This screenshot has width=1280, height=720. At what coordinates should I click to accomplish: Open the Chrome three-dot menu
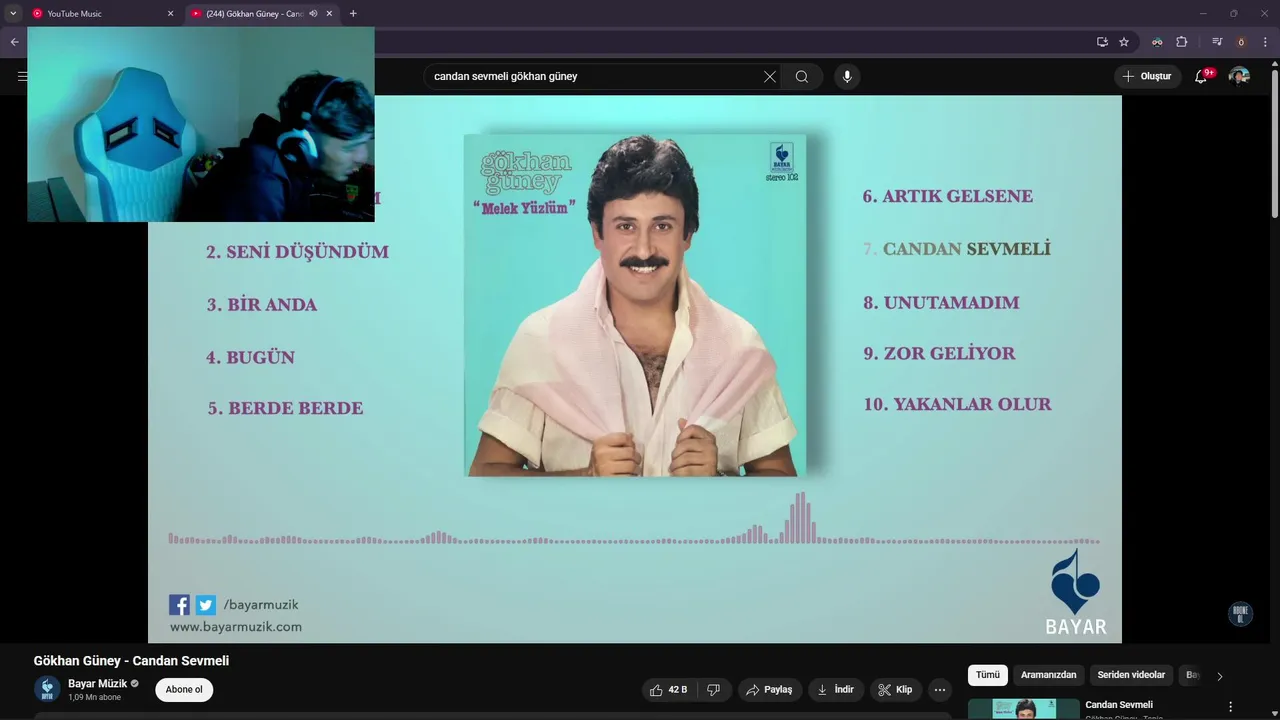click(1265, 42)
